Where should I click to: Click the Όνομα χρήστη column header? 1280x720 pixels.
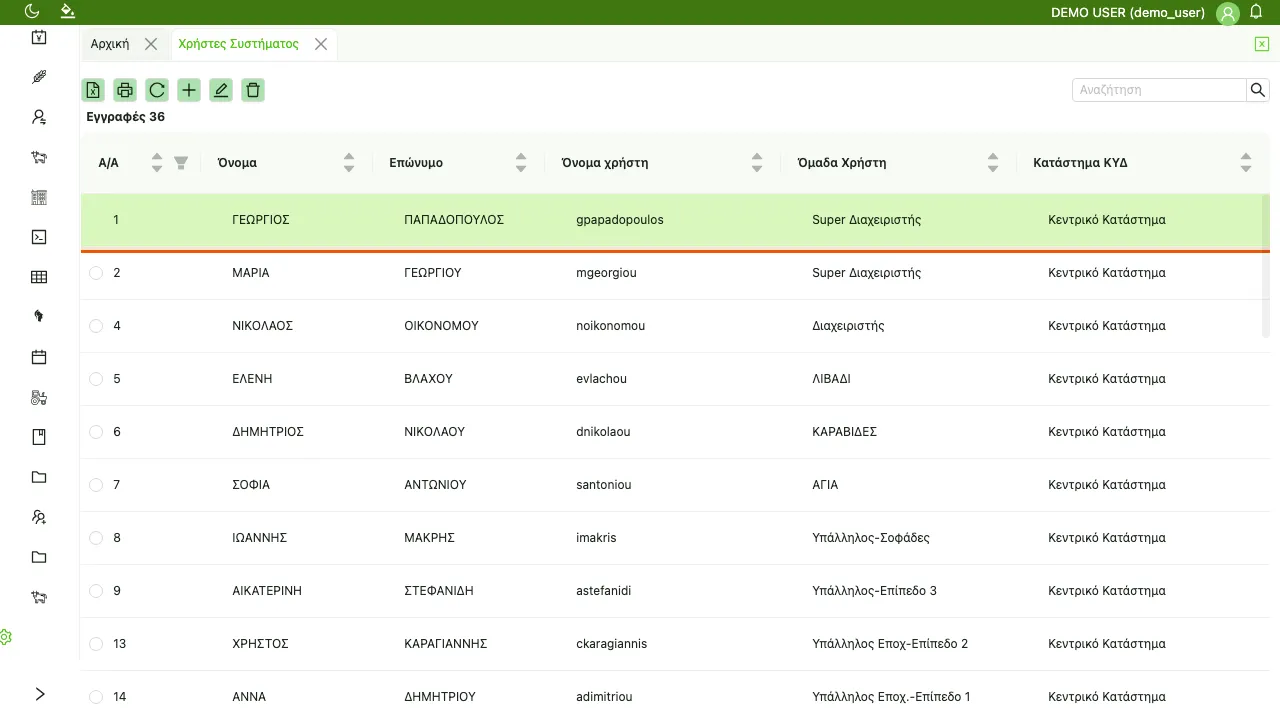pos(605,163)
